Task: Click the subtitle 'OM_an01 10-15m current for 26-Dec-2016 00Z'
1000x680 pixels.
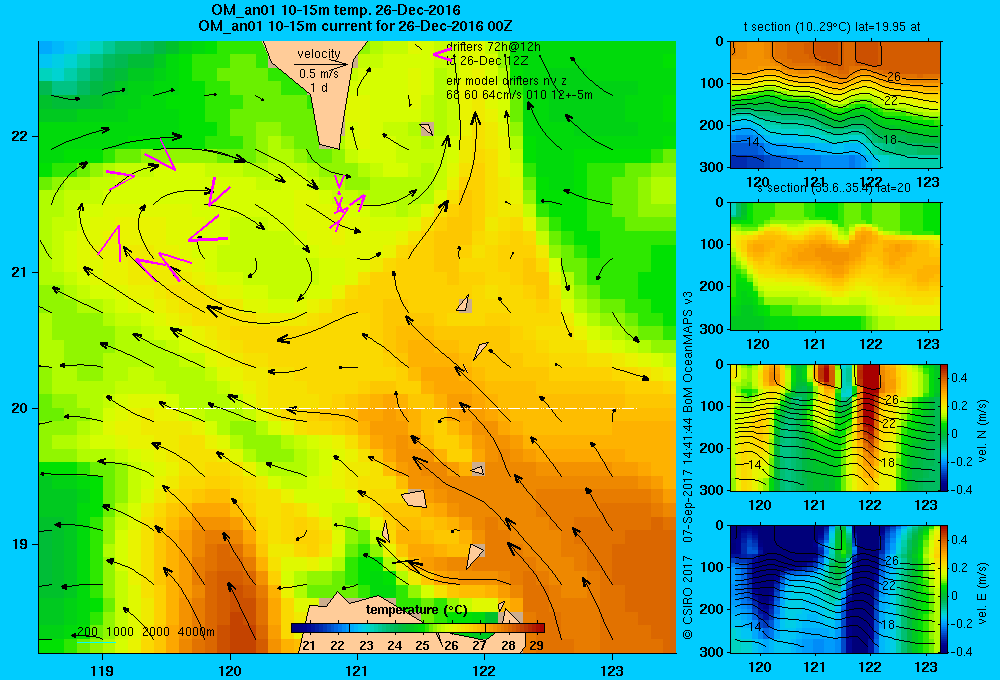Action: point(355,26)
